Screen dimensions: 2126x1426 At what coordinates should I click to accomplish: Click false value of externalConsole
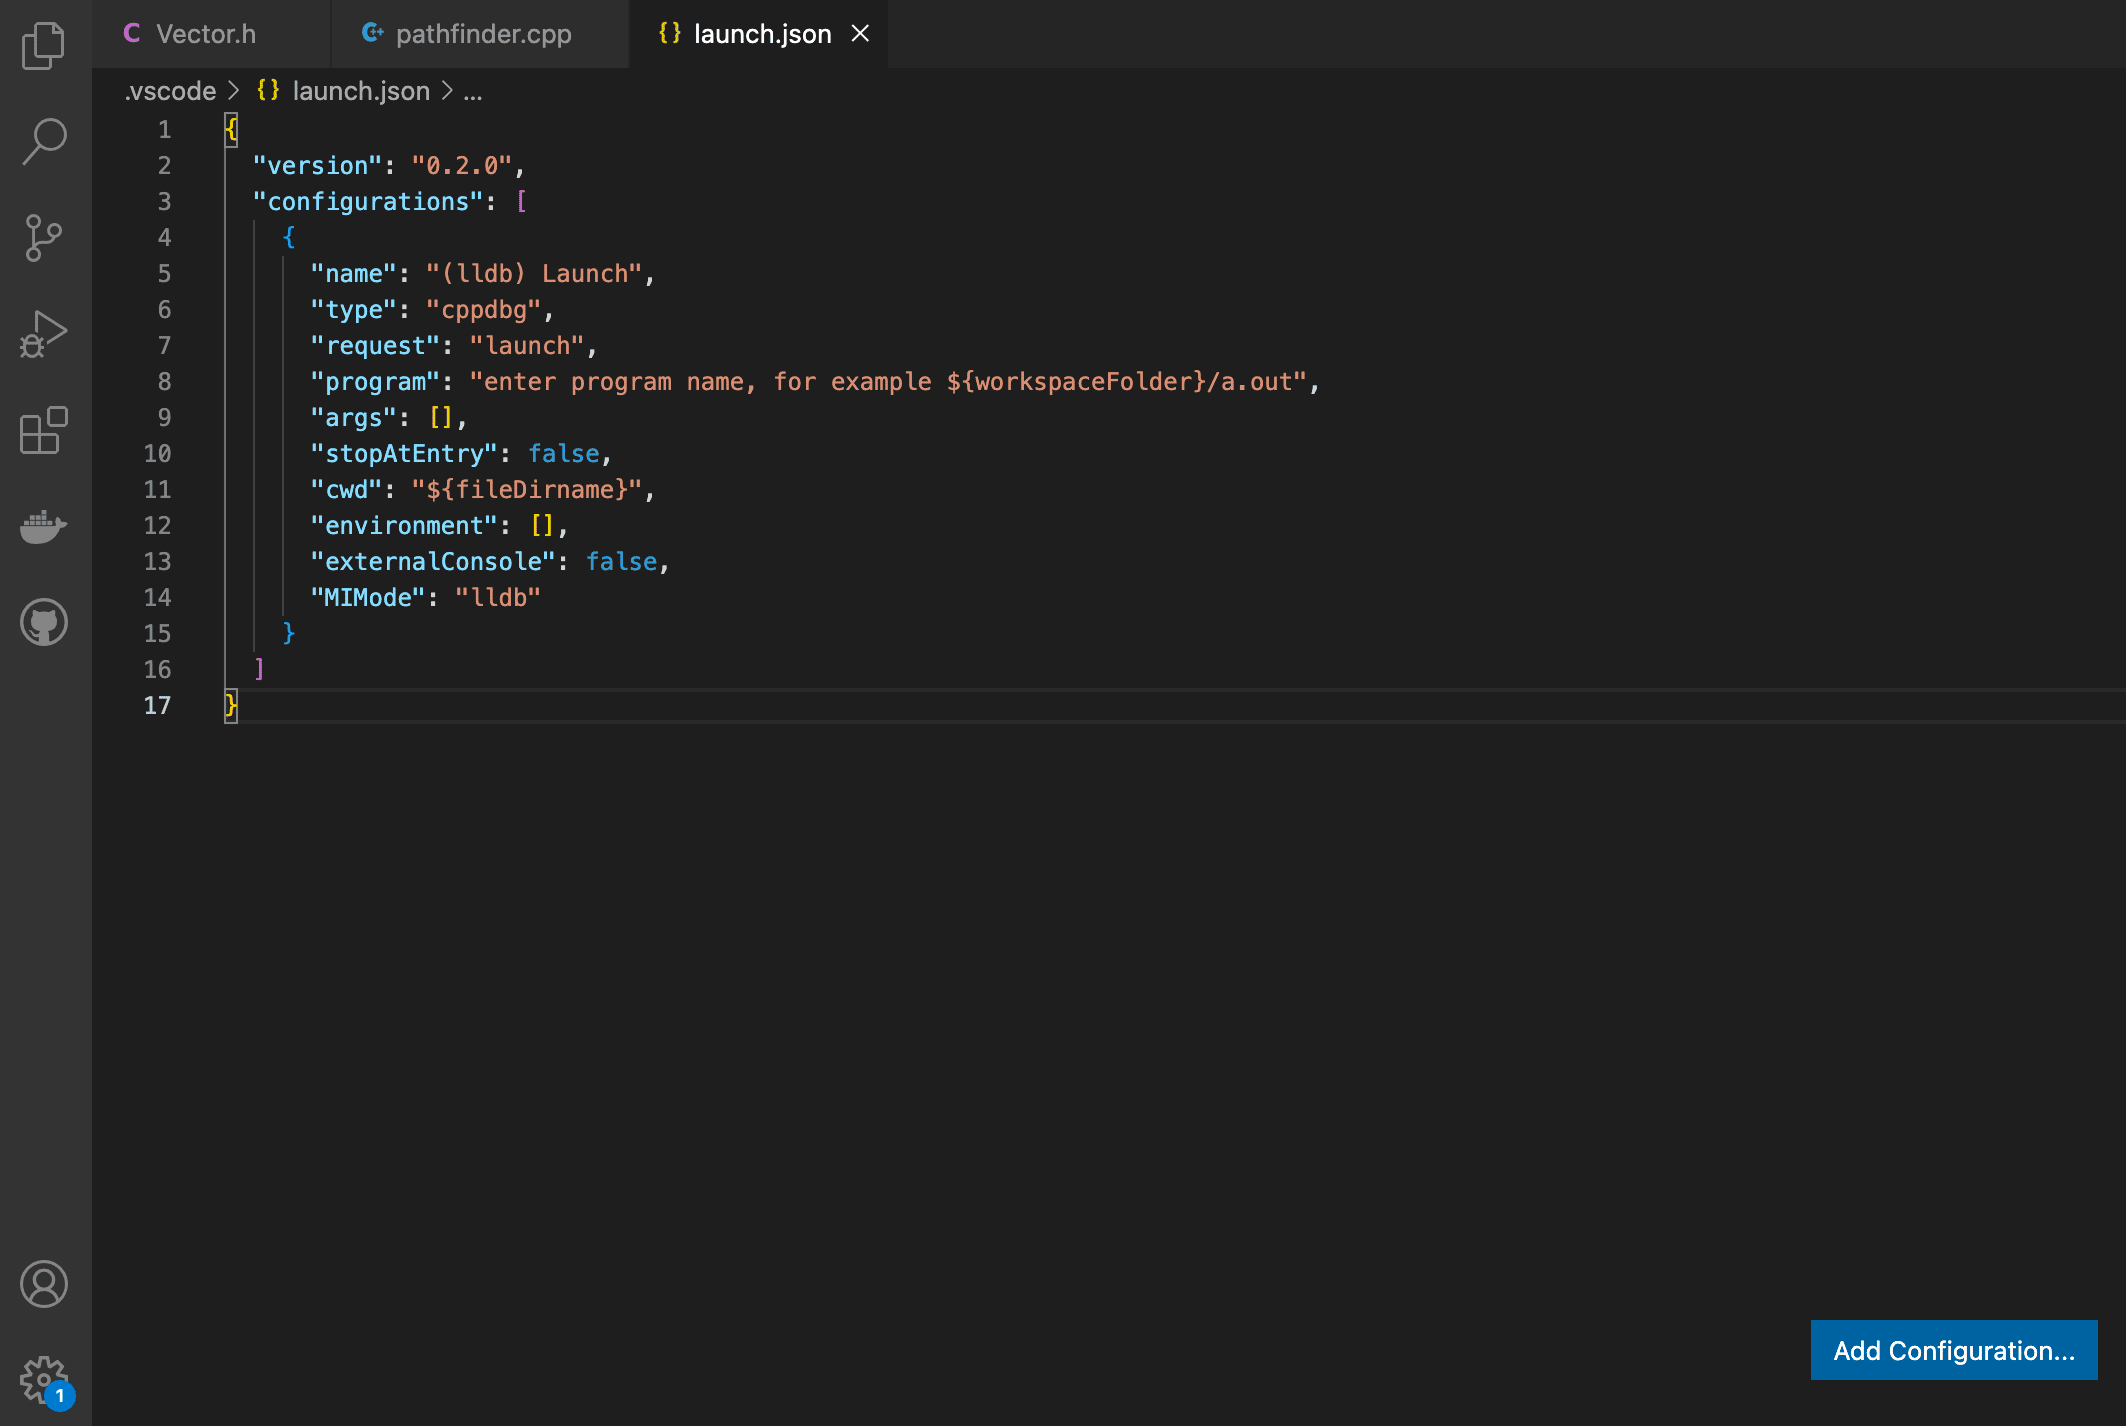[622, 562]
